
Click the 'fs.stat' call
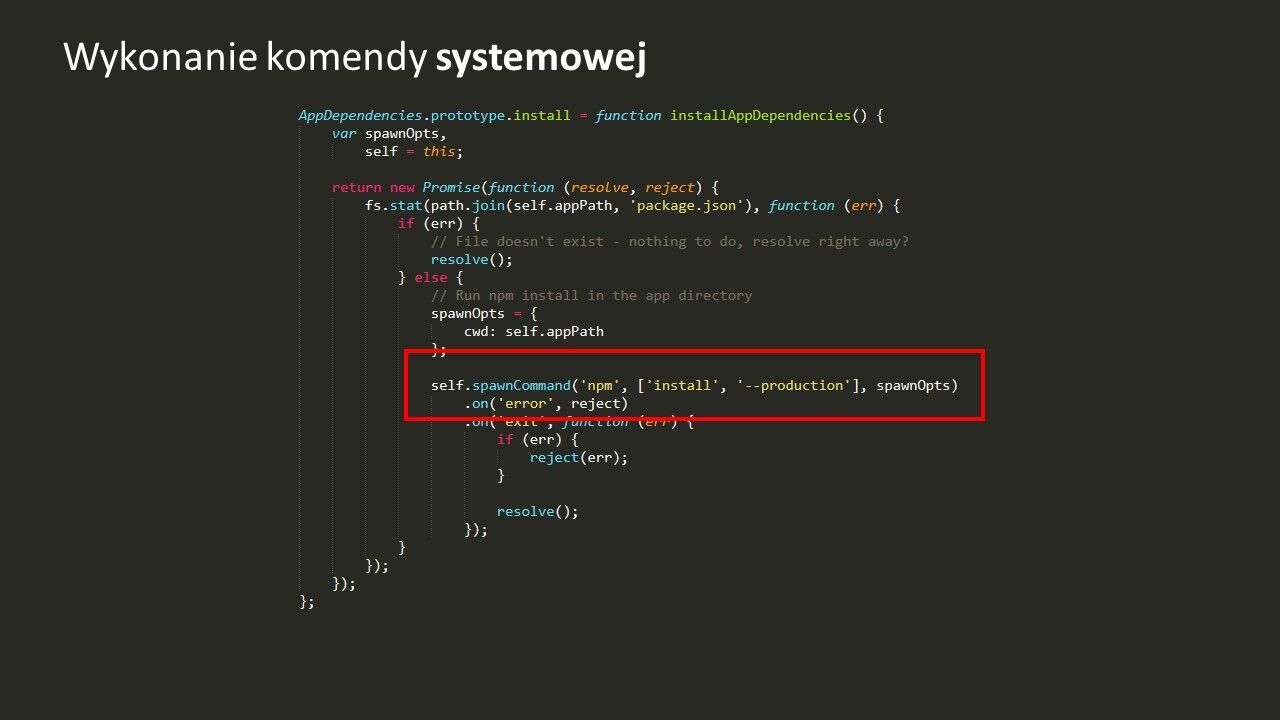[393, 205]
